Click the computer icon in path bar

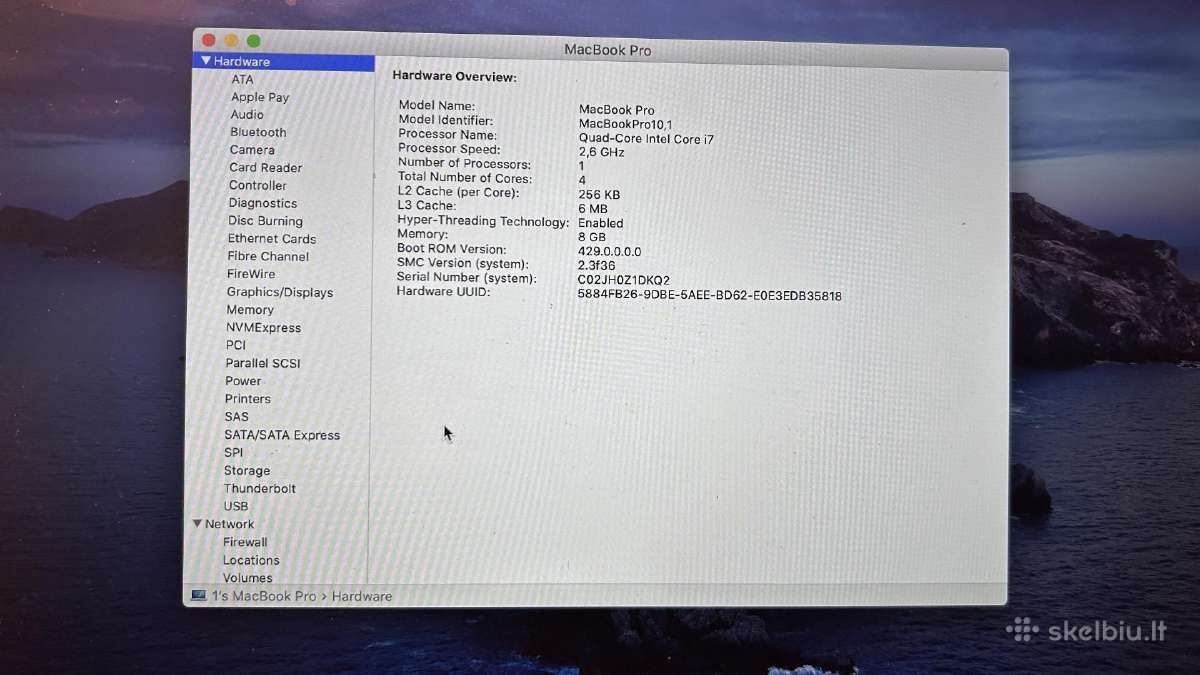click(x=198, y=595)
